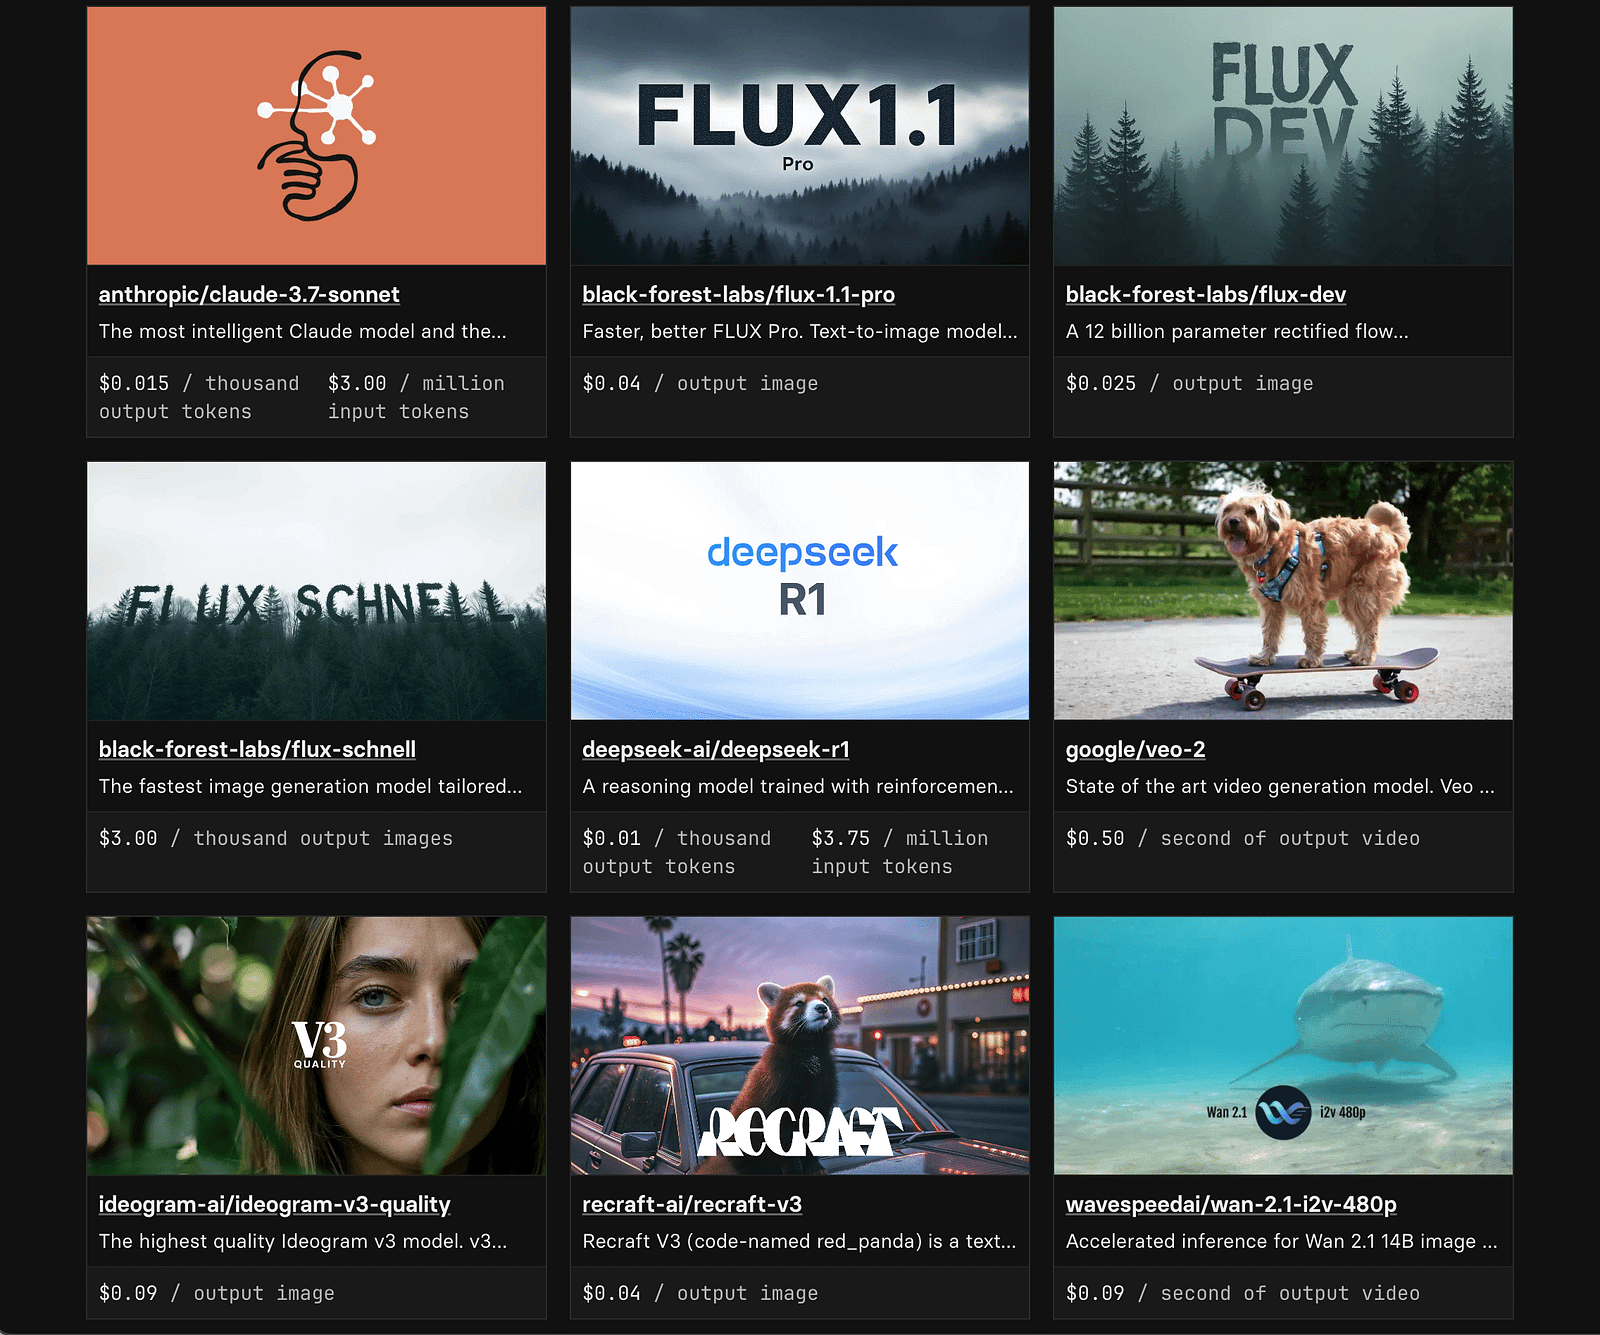Click the '$3.00 / thousand output images' price
Image resolution: width=1600 pixels, height=1335 pixels.
[276, 839]
